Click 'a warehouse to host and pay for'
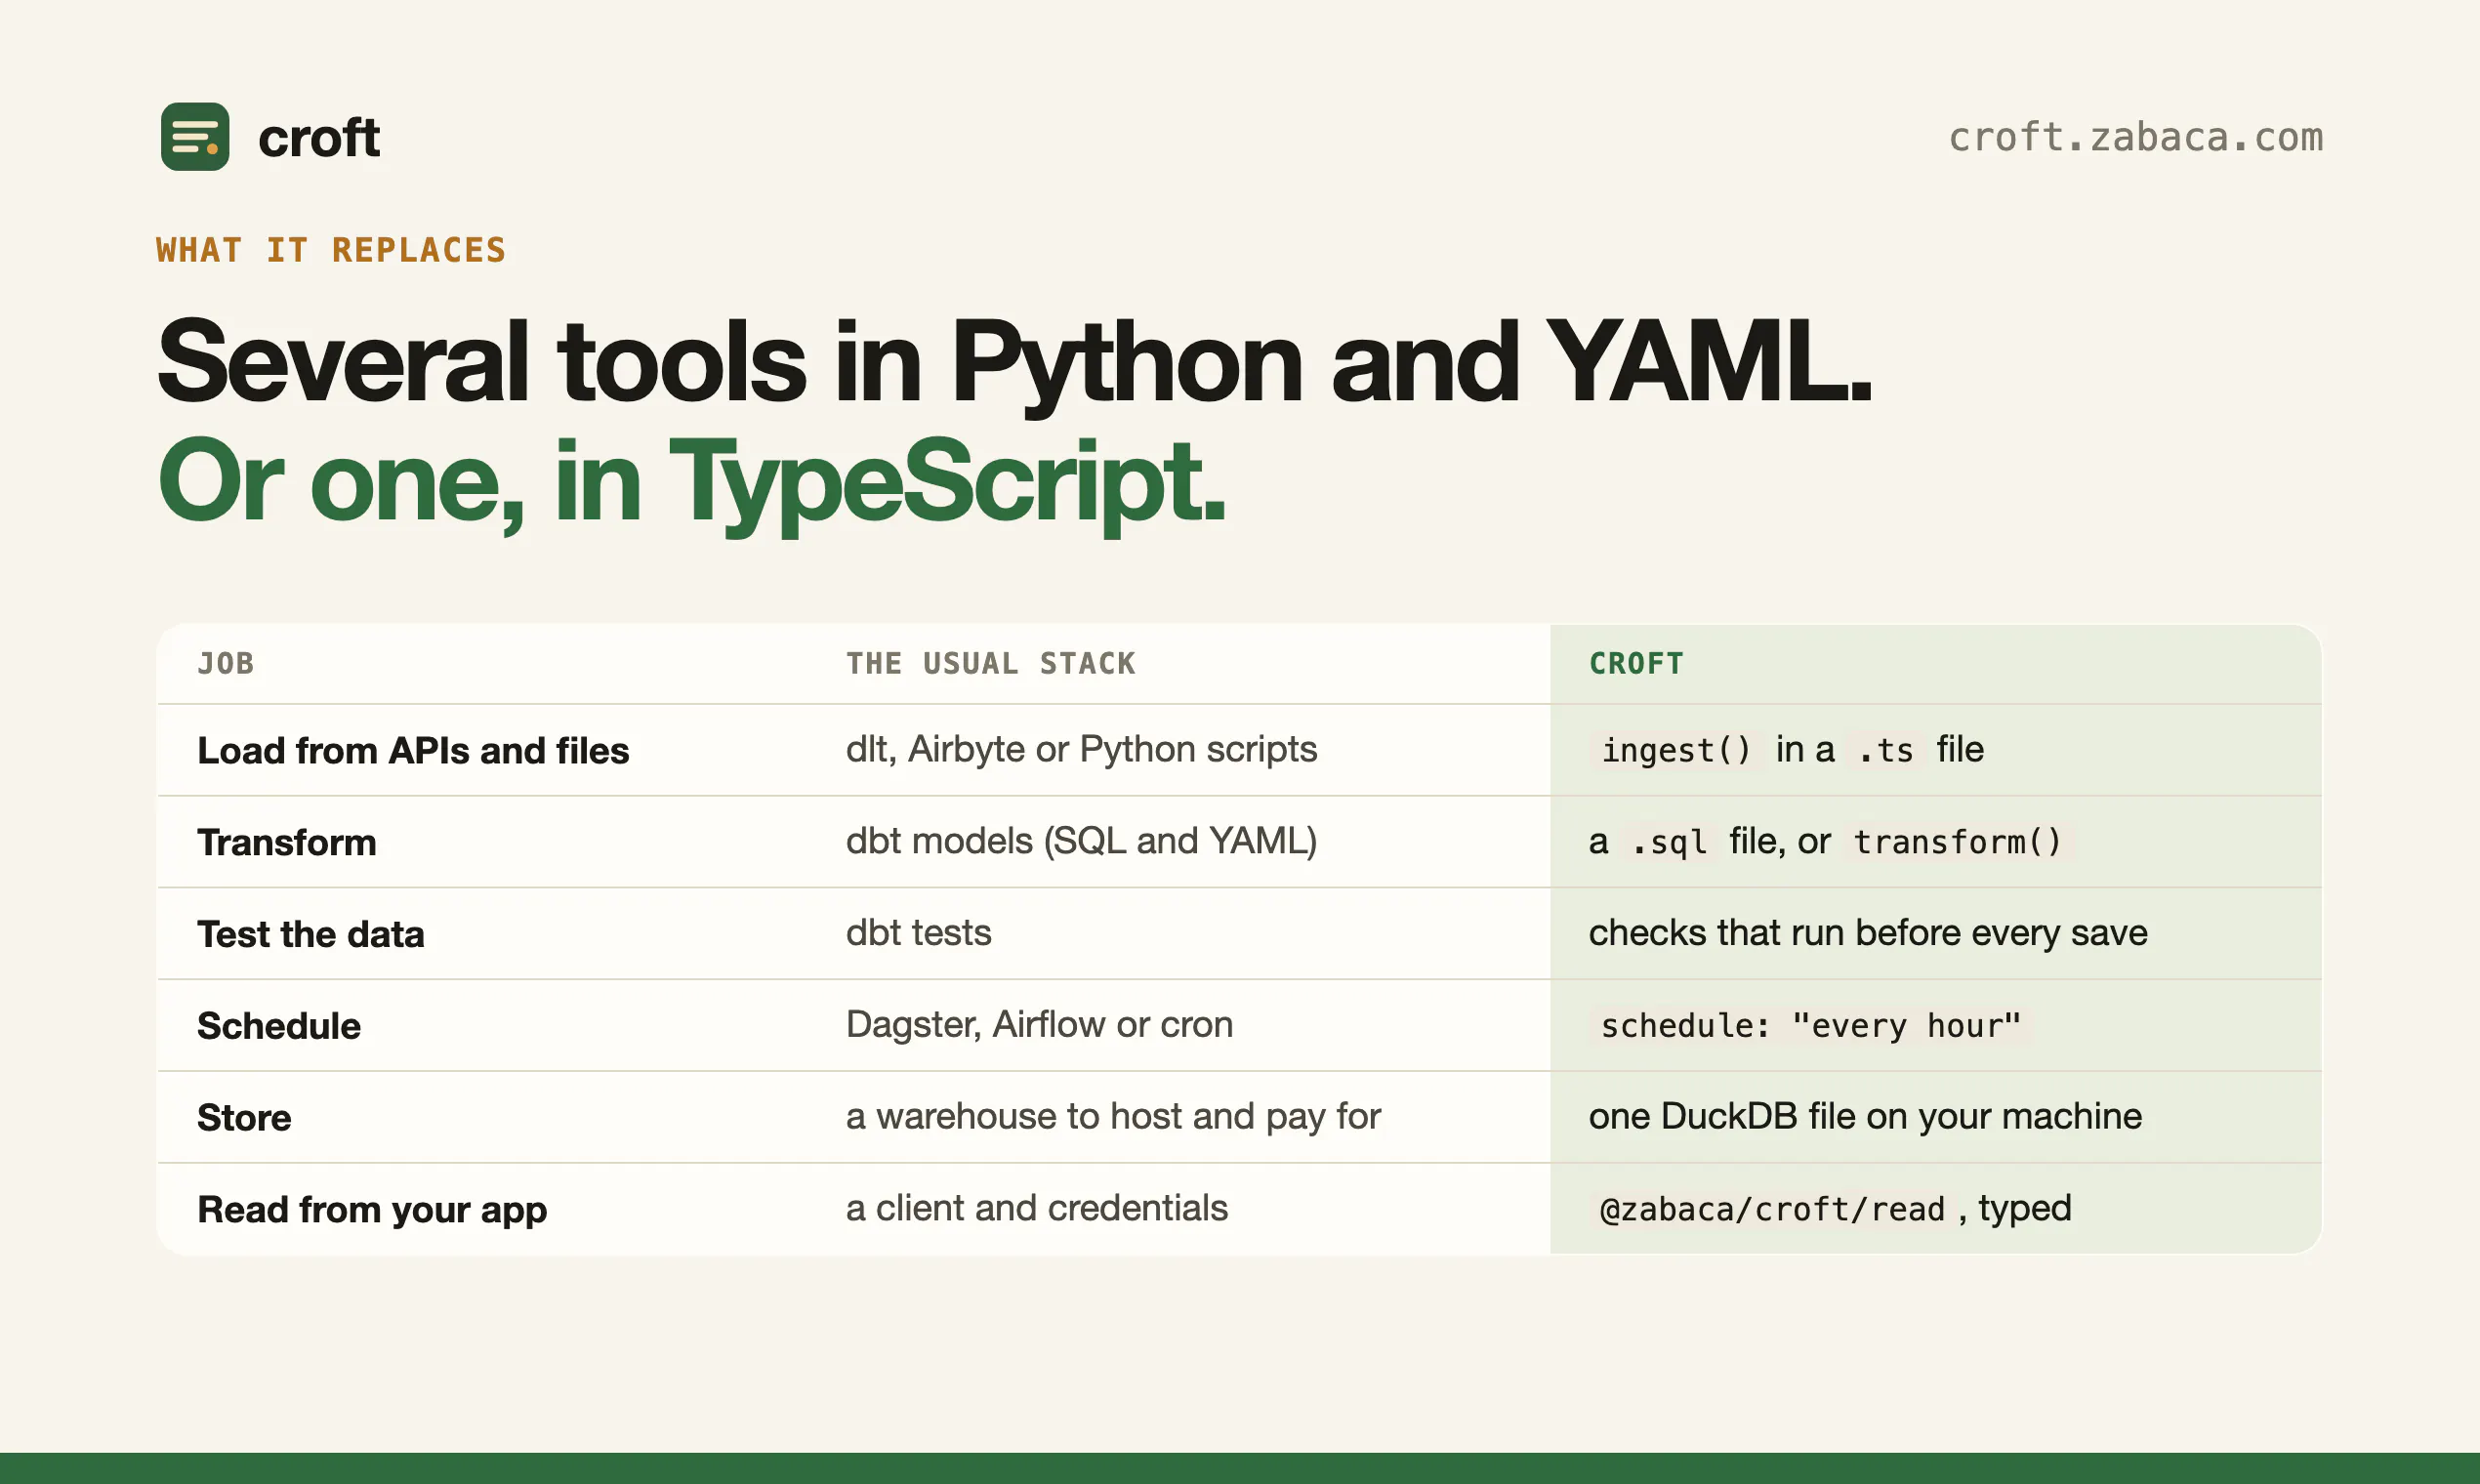The width and height of the screenshot is (2480, 1484). 1113,1117
